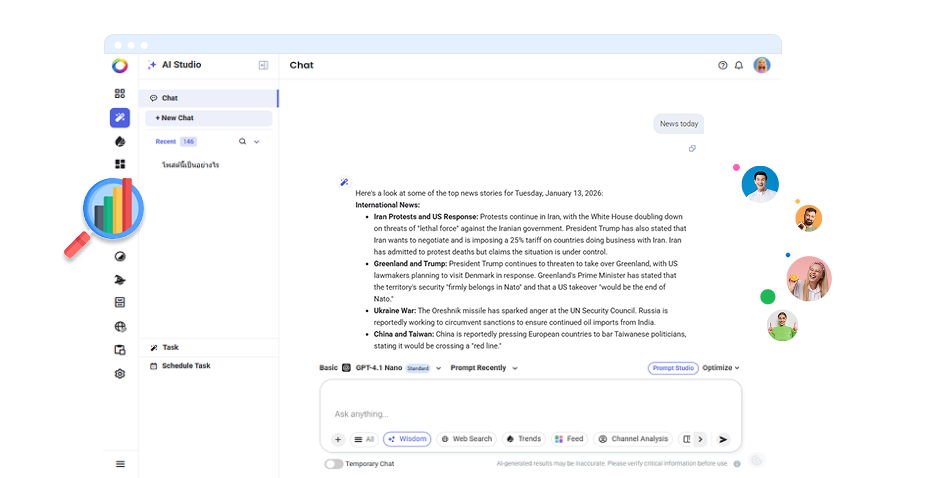Collapse the AI Studio side panel
This screenshot has width=942, height=478.
[263, 65]
